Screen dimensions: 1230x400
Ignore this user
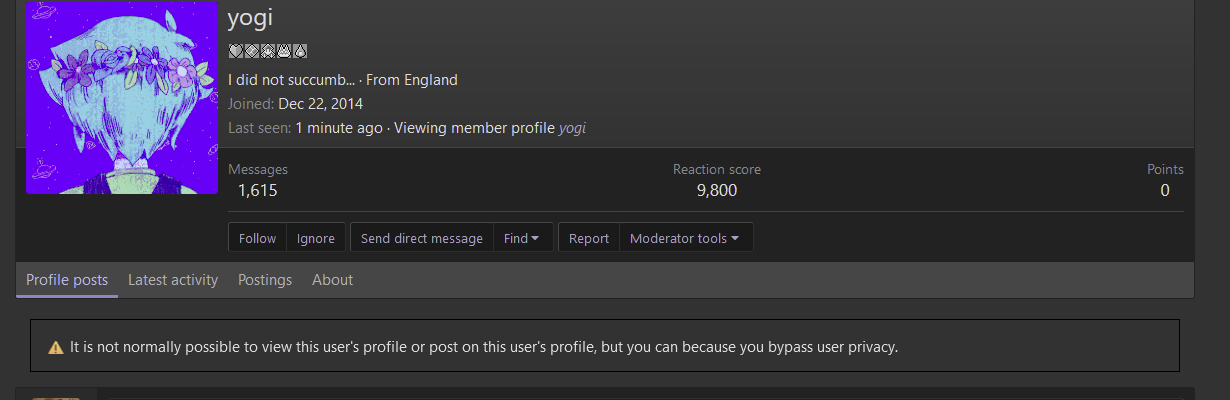tap(316, 238)
